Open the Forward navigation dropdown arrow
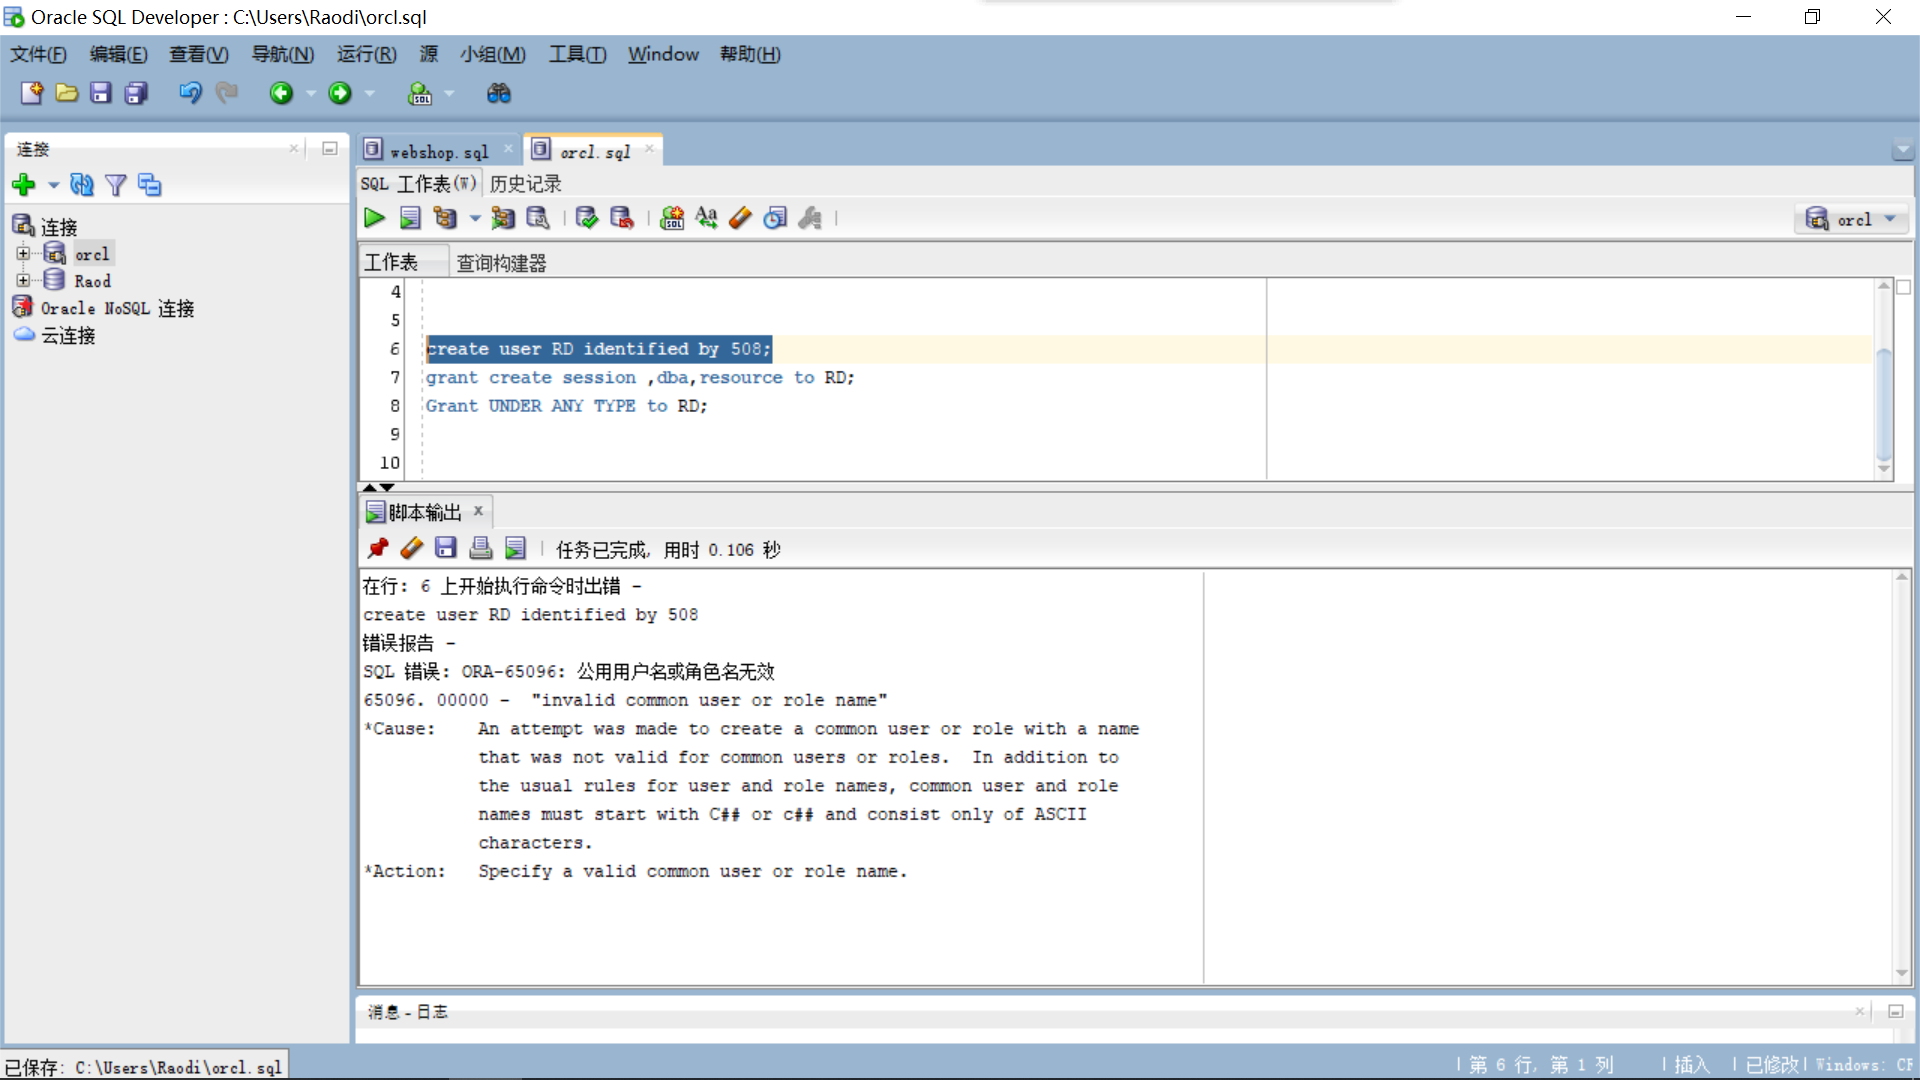 click(370, 93)
